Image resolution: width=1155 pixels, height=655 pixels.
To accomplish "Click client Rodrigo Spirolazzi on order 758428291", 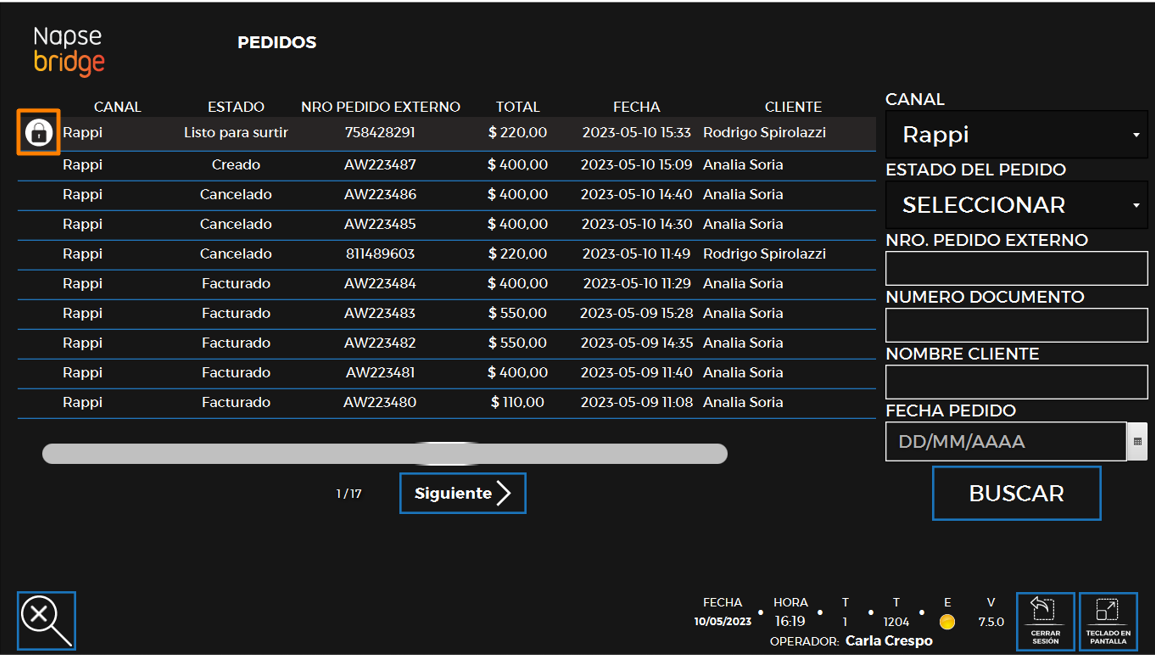I will tap(764, 133).
